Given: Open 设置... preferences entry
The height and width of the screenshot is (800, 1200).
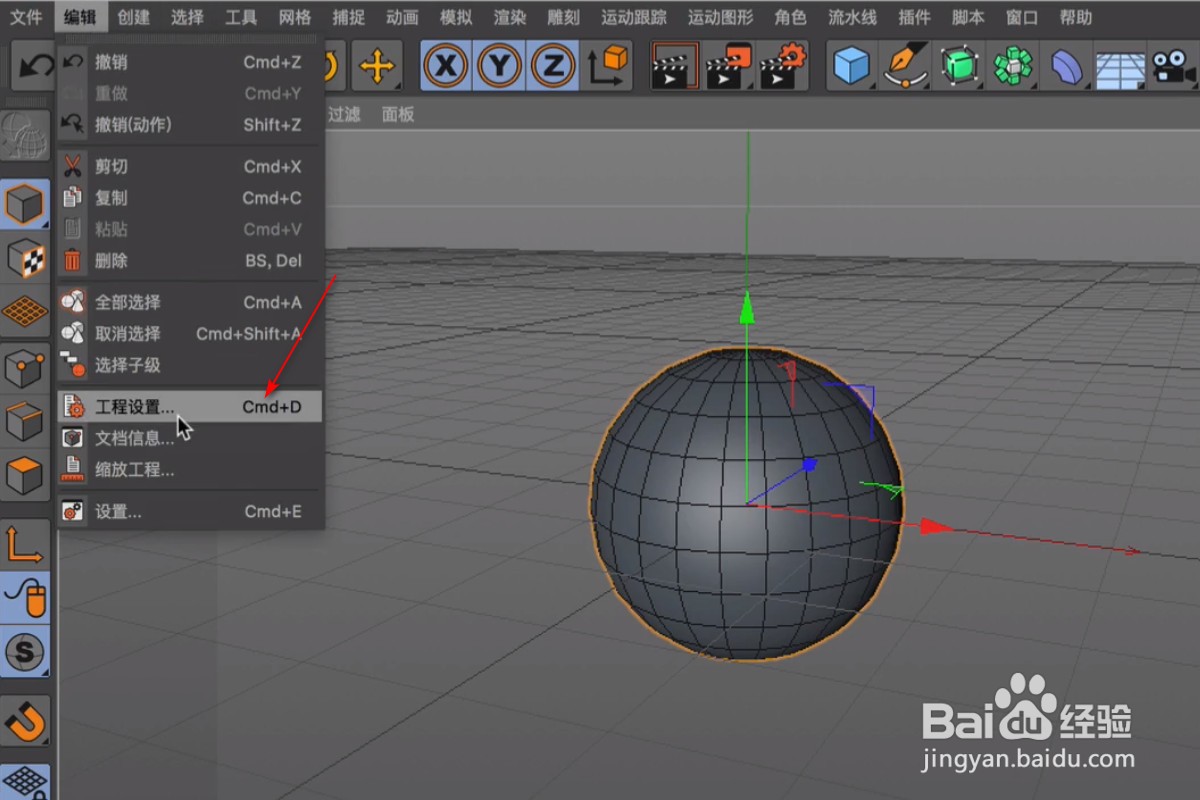Looking at the screenshot, I should 190,511.
